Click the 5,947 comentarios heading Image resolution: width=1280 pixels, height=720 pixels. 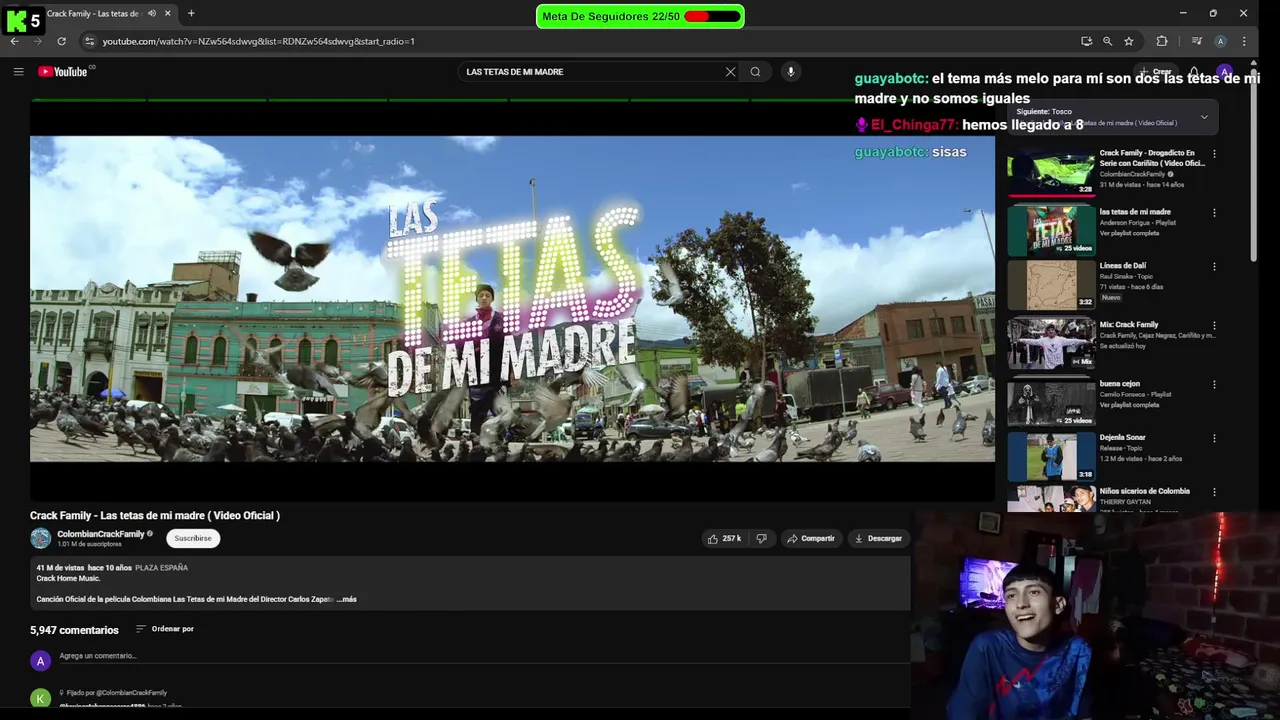(74, 630)
